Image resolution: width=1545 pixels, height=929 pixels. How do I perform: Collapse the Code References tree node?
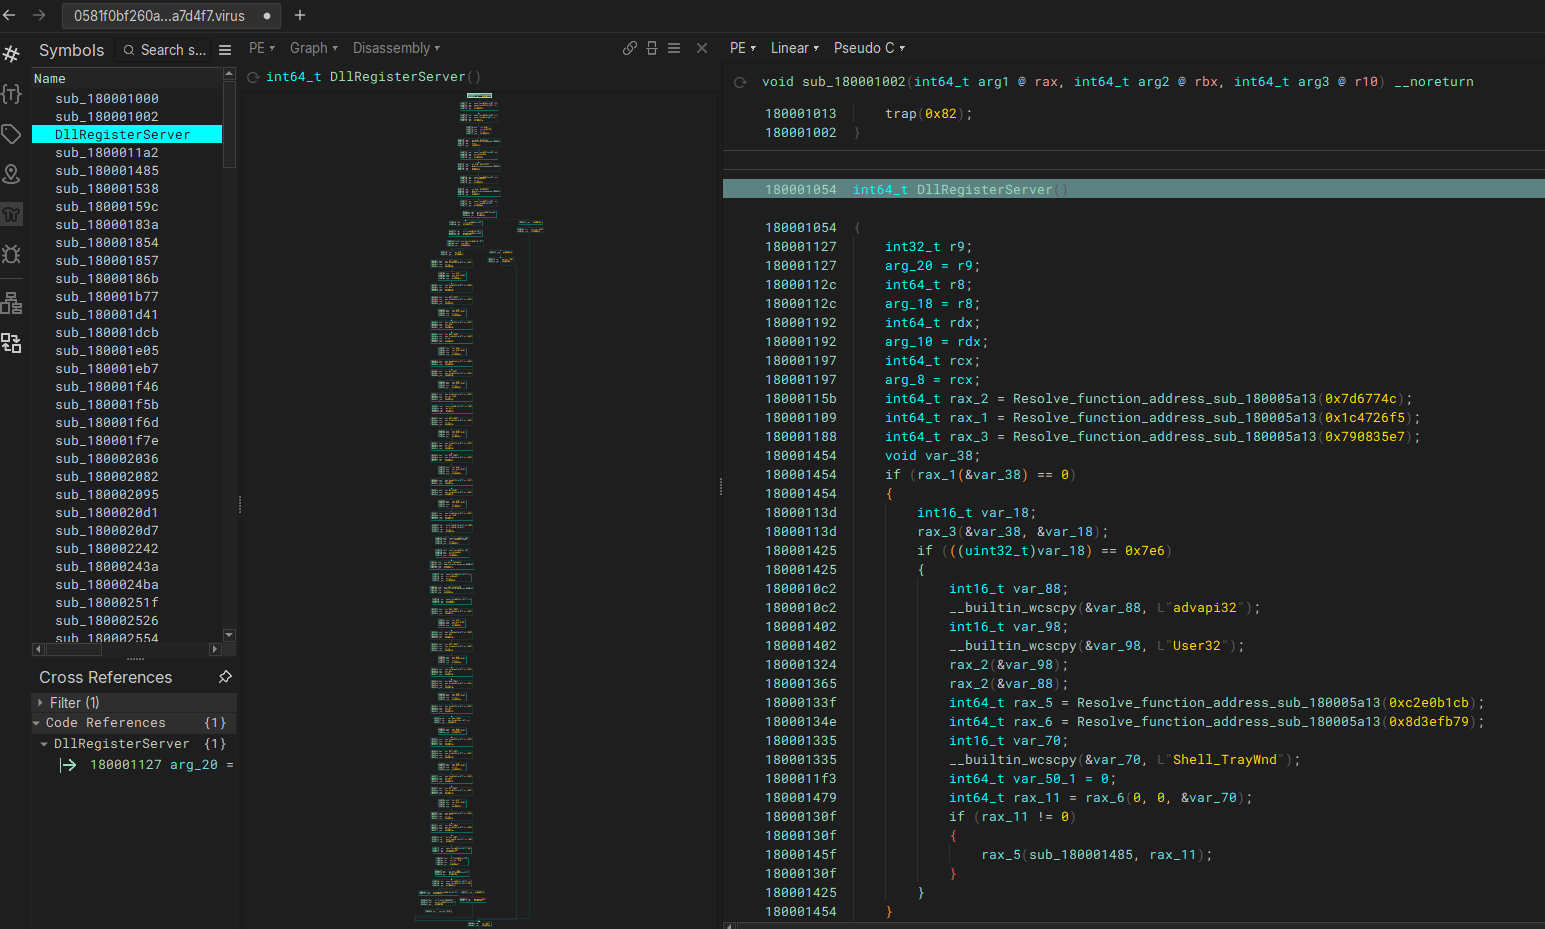(x=37, y=723)
